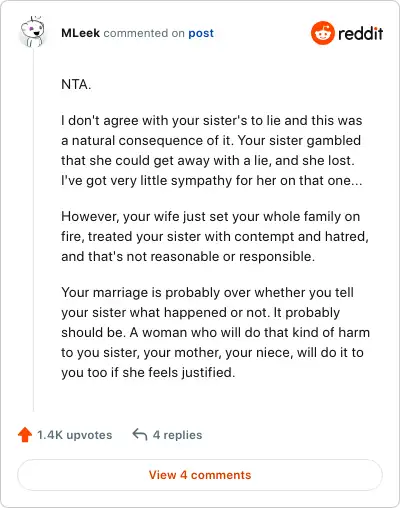Select the line starting "I don't agree"
This screenshot has width=400, height=508.
[212, 120]
